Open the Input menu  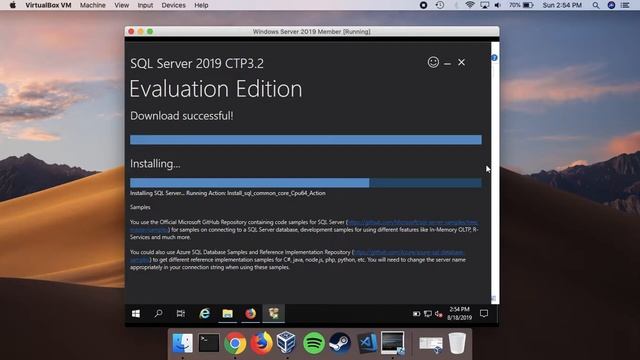[145, 5]
